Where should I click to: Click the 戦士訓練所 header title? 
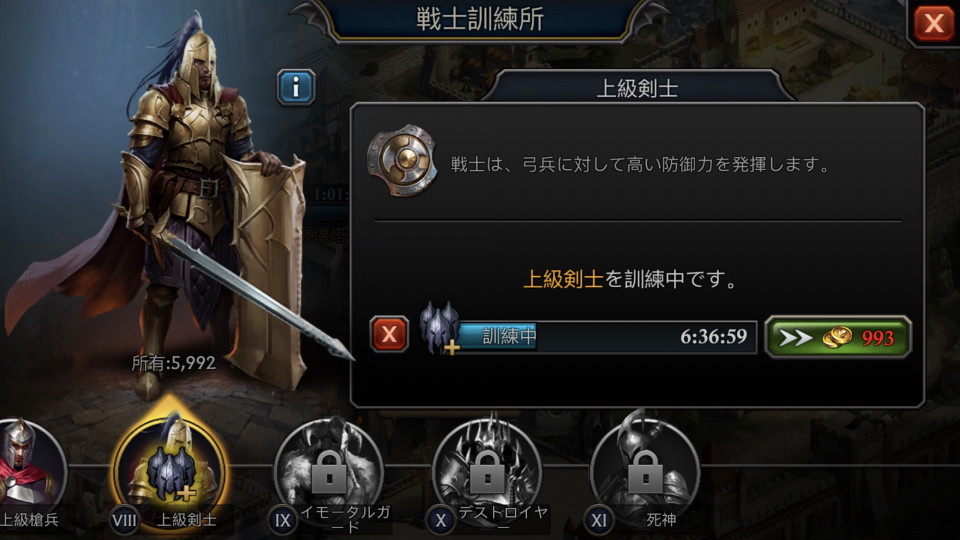tap(480, 19)
